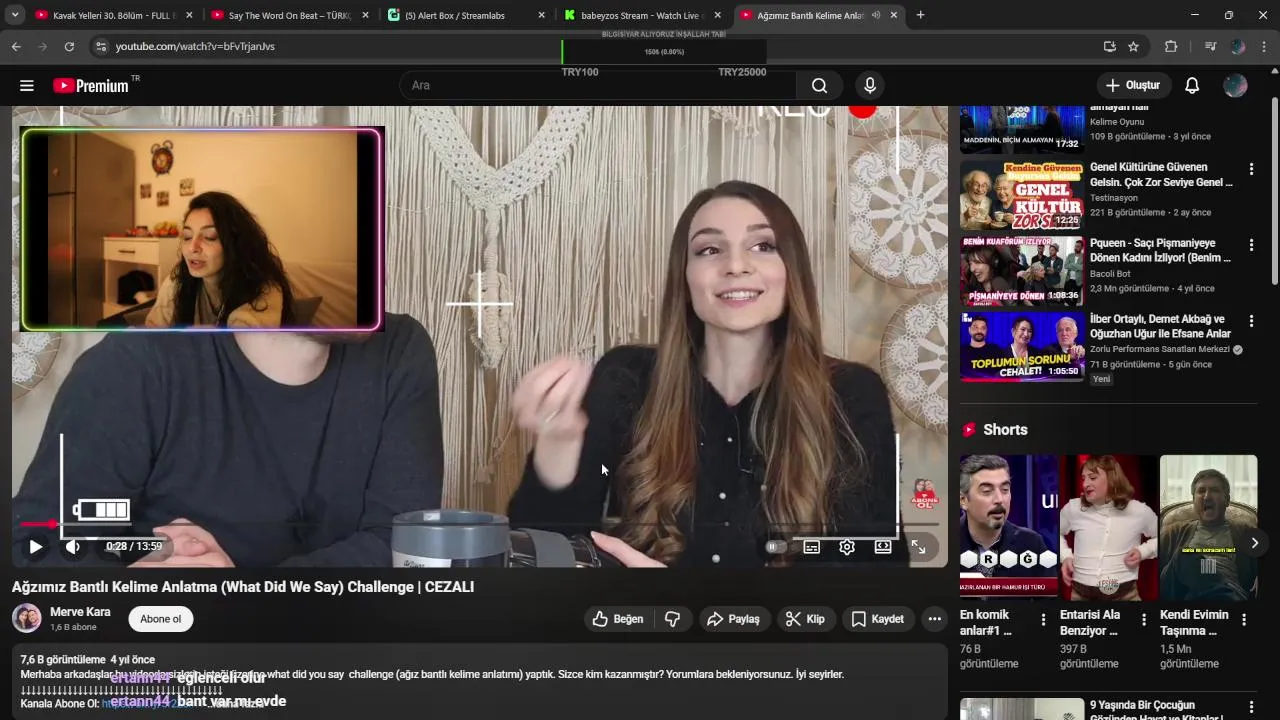Open media controls icon in toolbar

[1210, 46]
